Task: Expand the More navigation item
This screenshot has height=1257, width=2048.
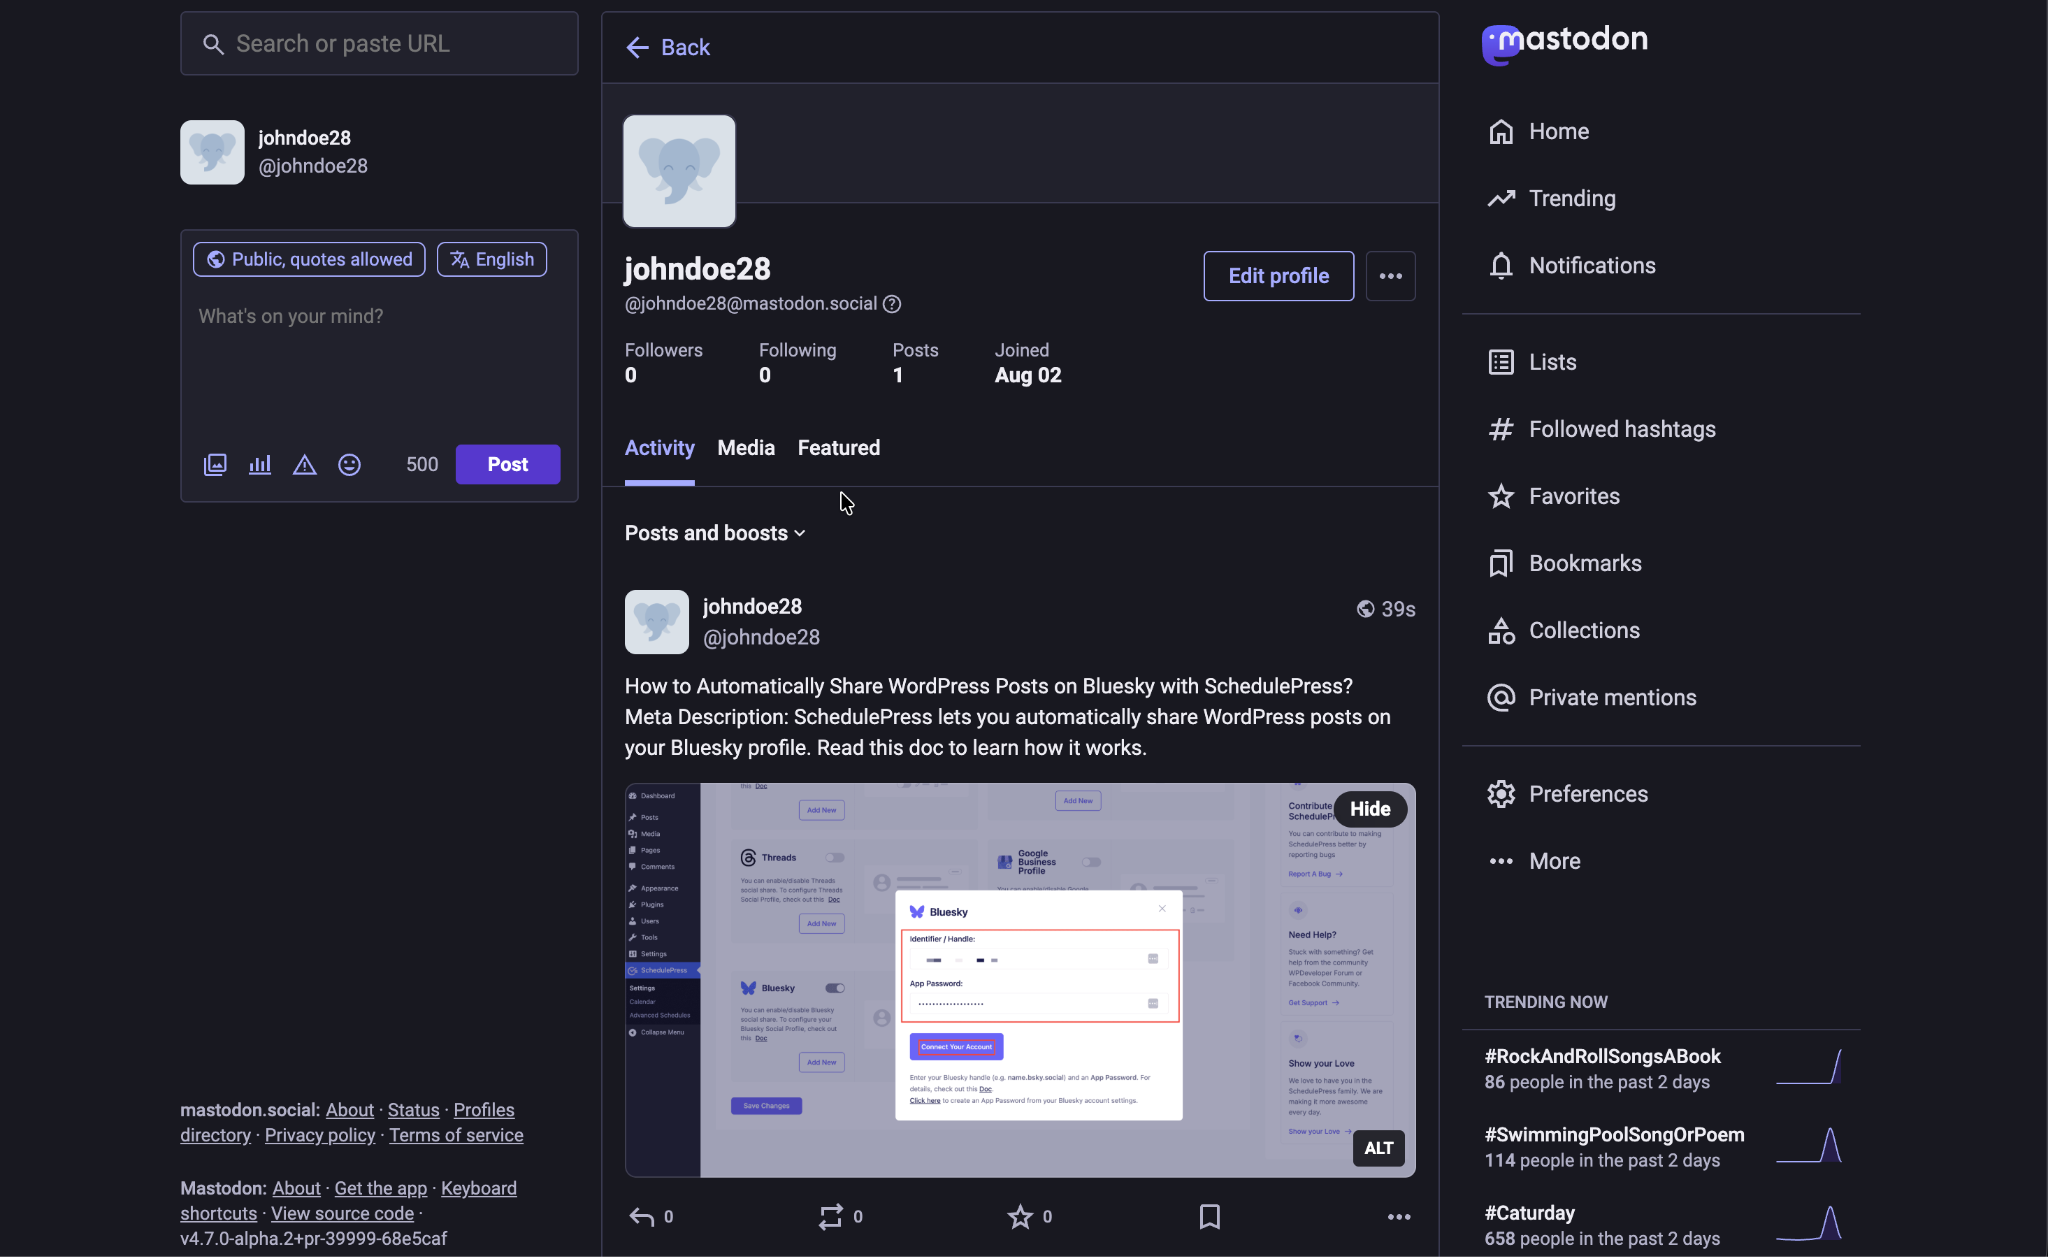Action: coord(1534,862)
